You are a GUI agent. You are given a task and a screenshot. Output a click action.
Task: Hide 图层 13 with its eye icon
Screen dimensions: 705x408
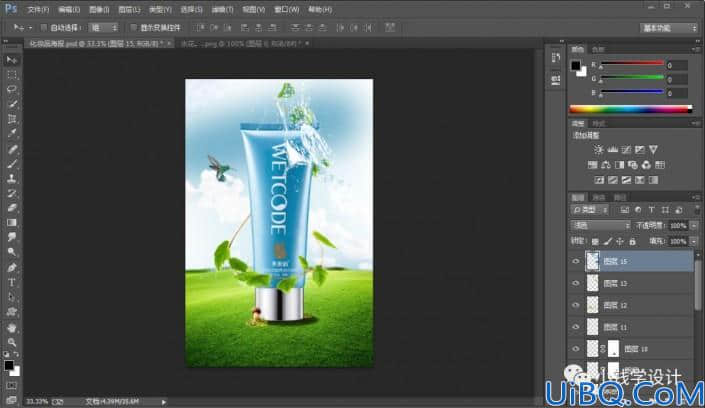(x=576, y=283)
